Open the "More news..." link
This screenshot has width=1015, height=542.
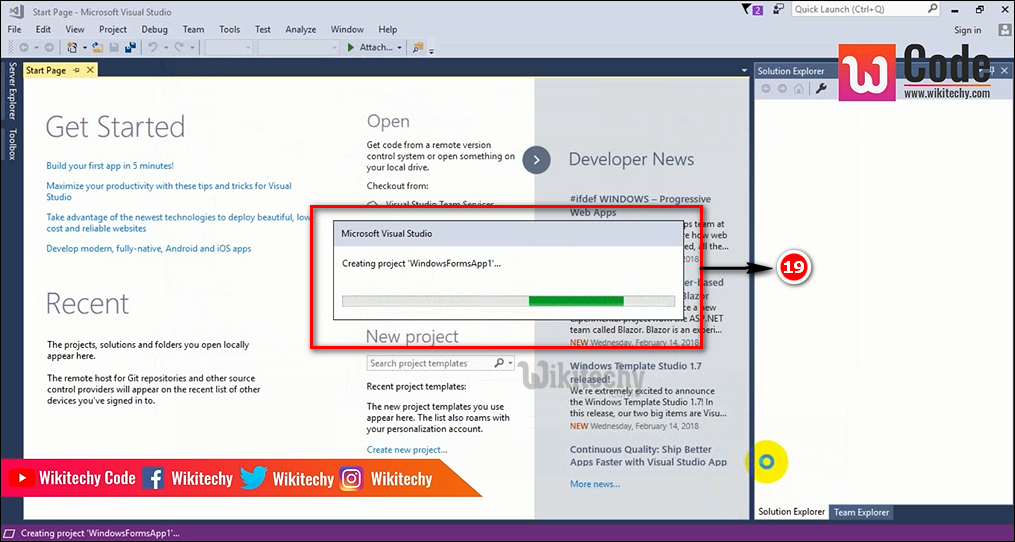[x=594, y=484]
